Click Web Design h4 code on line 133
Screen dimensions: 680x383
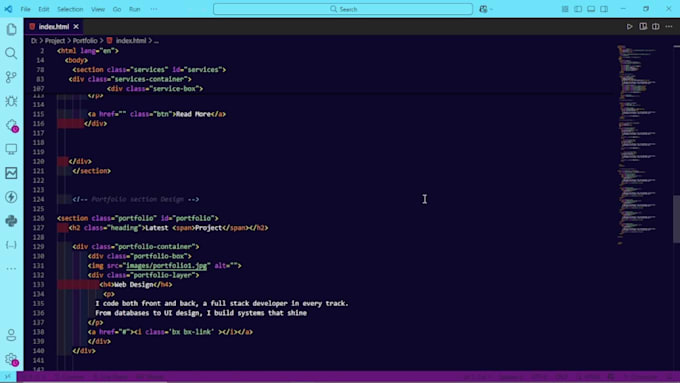pos(136,285)
